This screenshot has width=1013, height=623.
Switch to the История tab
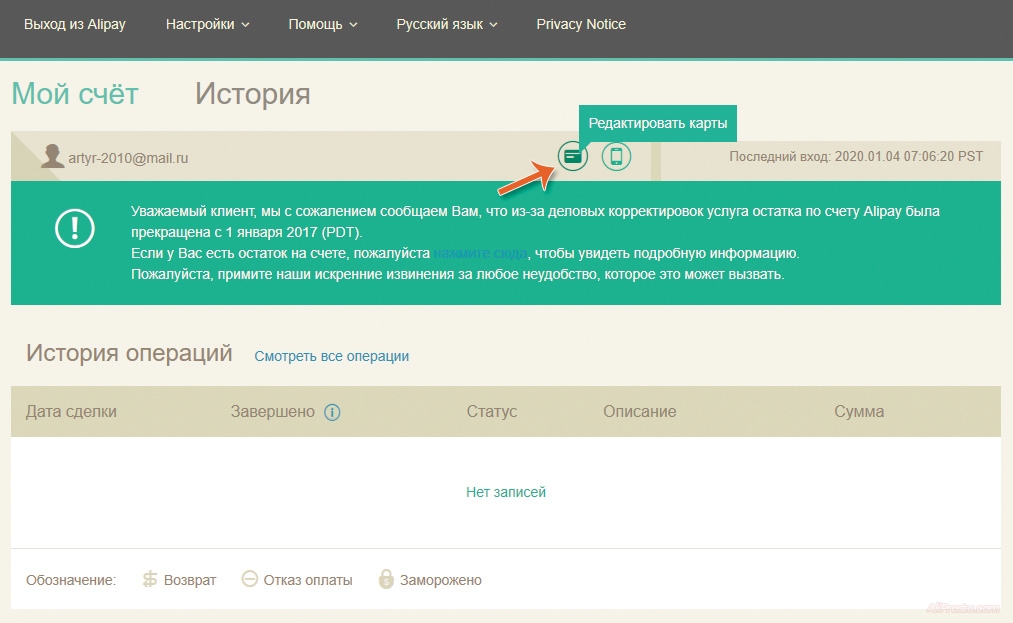[252, 94]
